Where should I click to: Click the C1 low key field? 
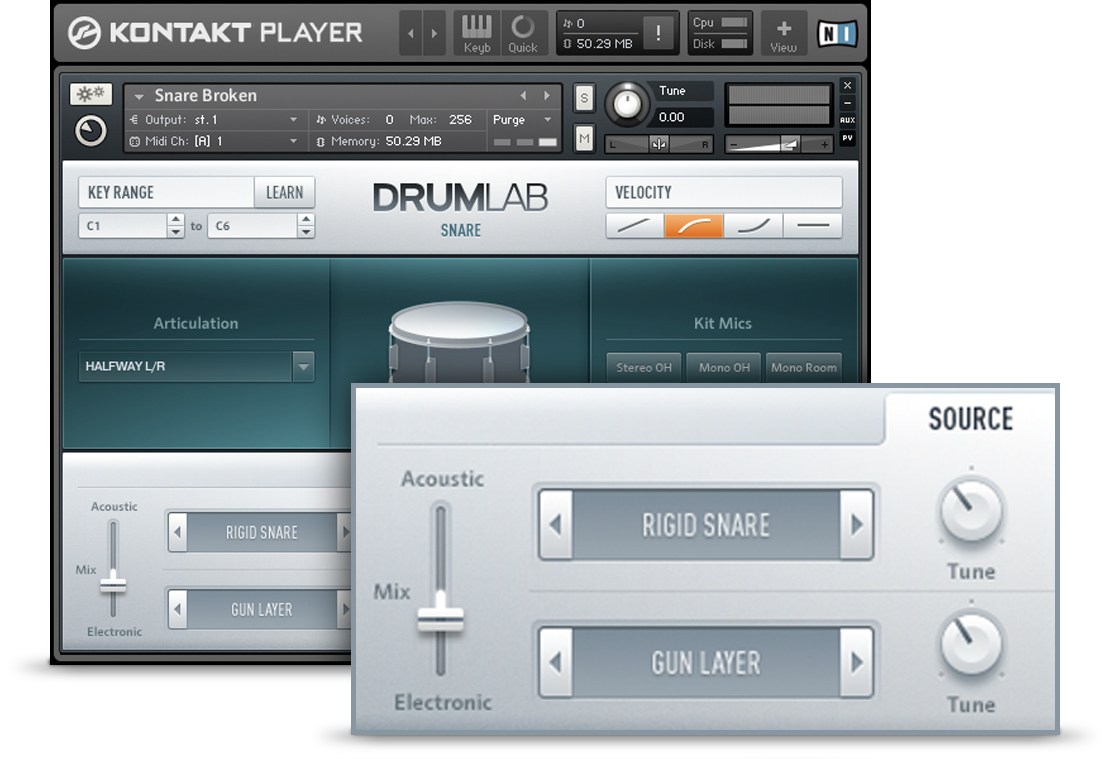coord(122,226)
